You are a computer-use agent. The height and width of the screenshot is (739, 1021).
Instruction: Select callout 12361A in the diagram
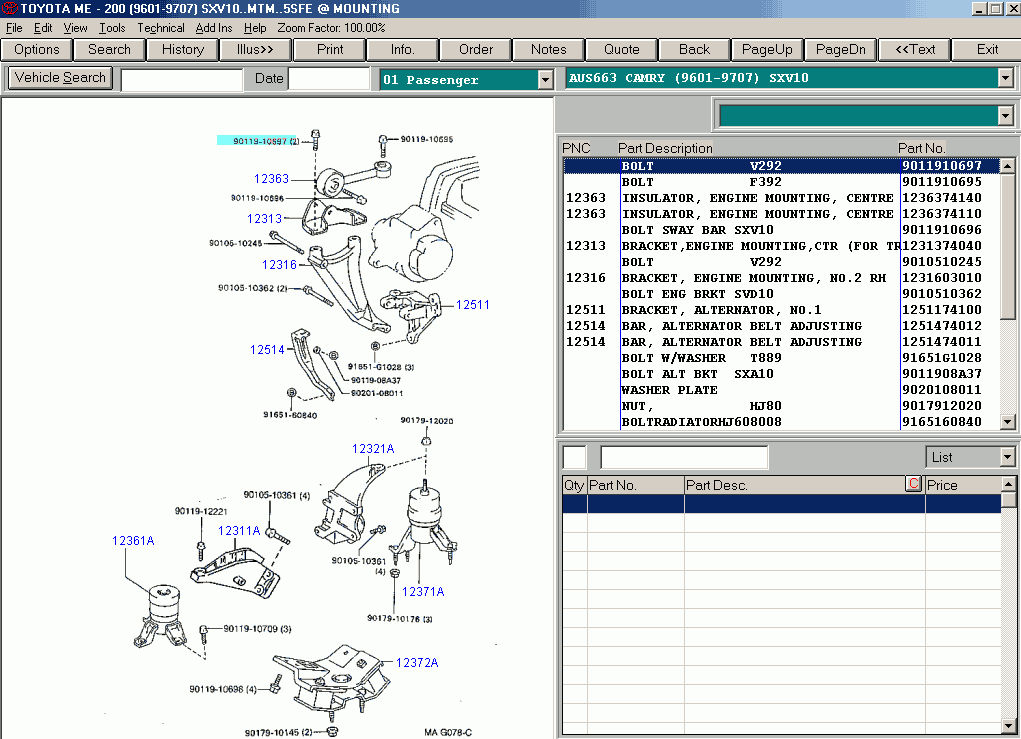133,540
